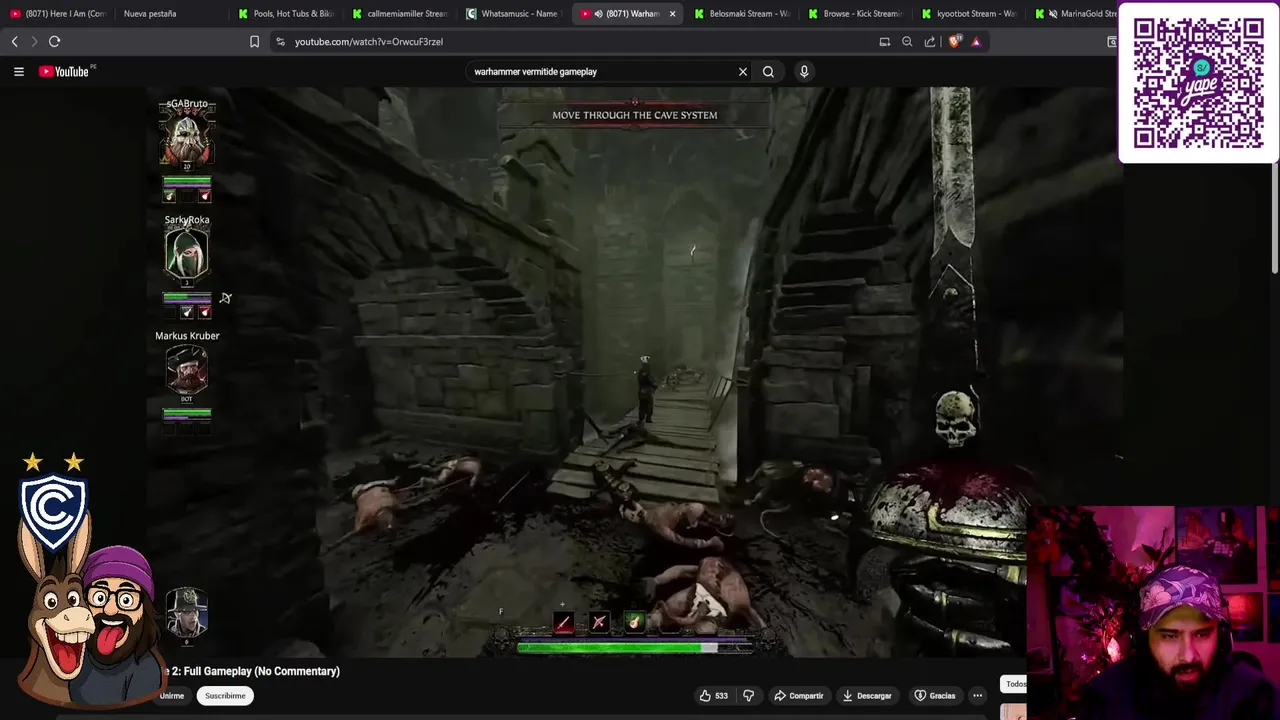The image size is (1280, 720).
Task: Go back with the browser back arrow
Action: click(x=14, y=41)
